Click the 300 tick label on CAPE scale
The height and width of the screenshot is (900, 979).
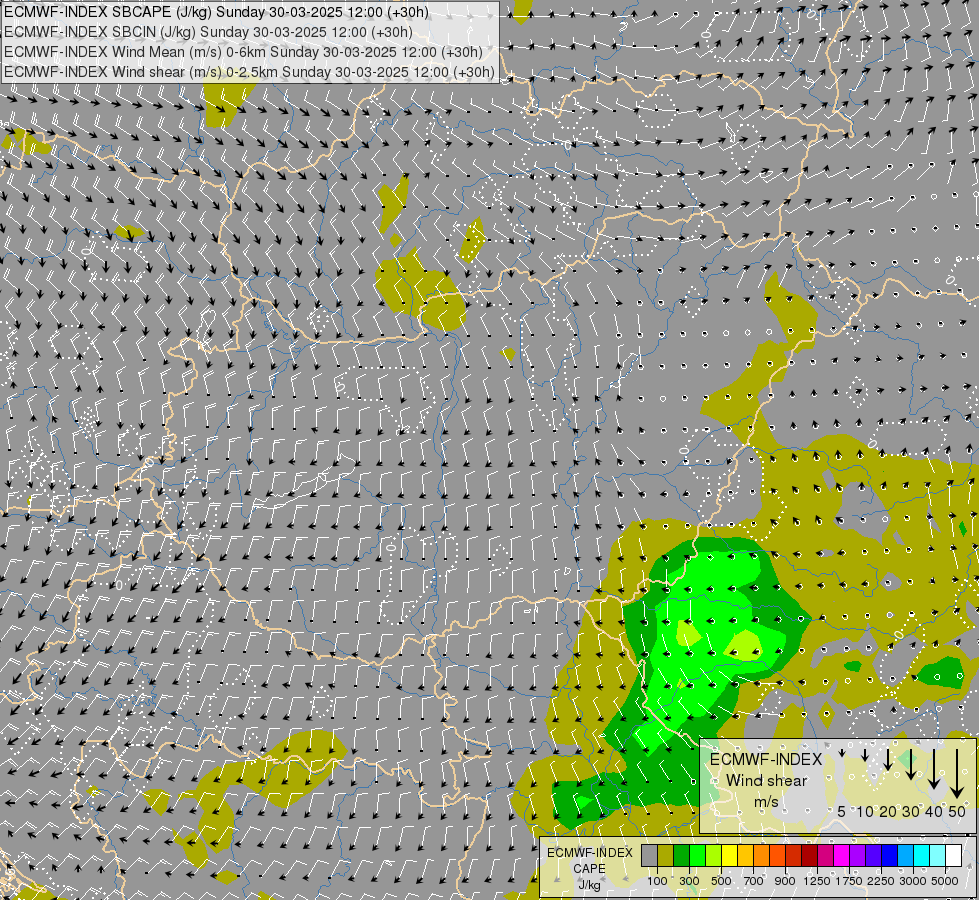(689, 881)
